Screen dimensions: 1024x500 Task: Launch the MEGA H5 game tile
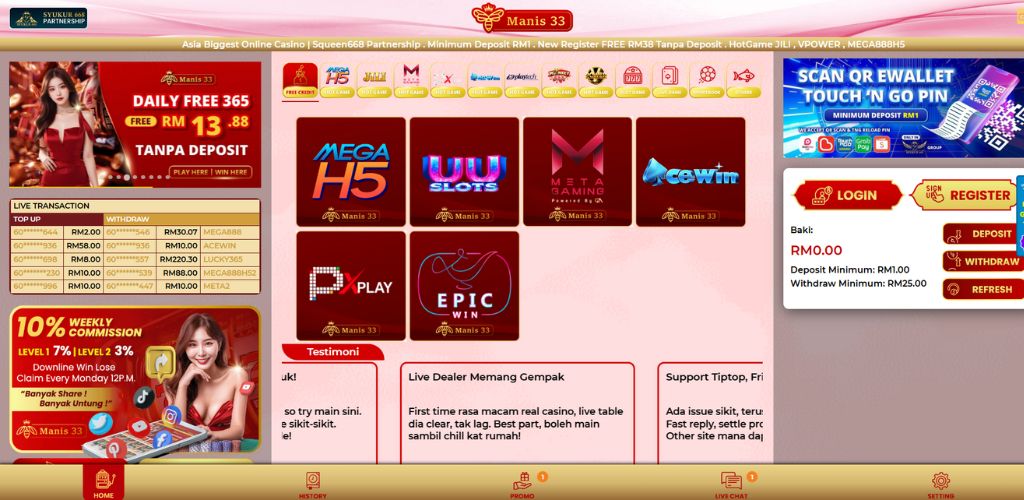(x=351, y=172)
